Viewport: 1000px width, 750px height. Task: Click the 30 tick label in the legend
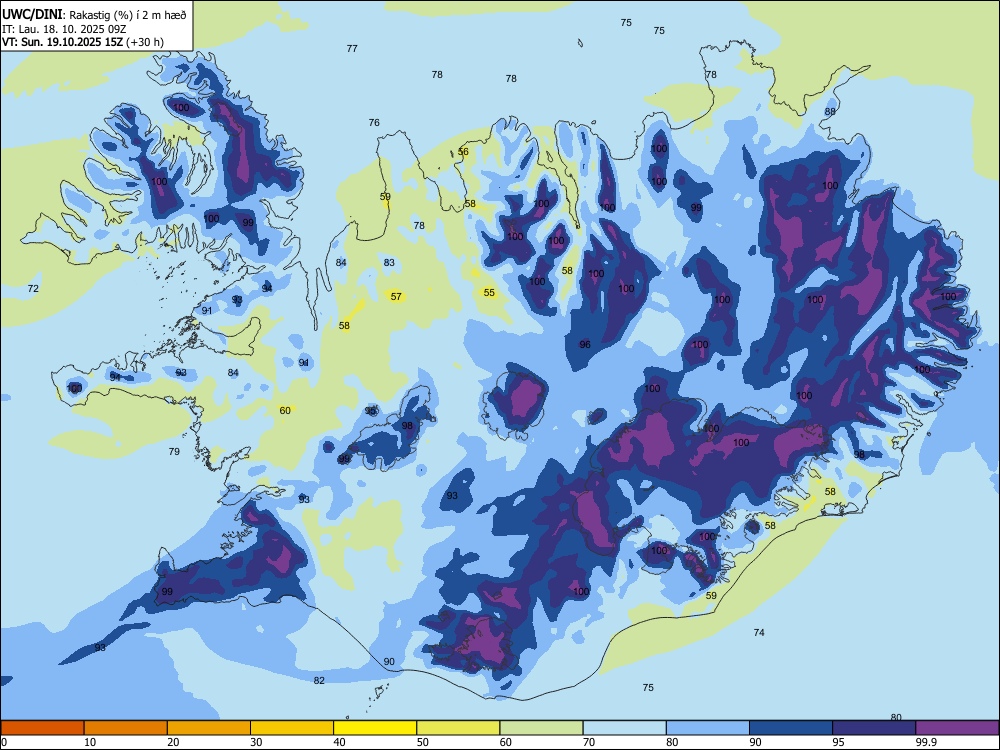pos(257,742)
